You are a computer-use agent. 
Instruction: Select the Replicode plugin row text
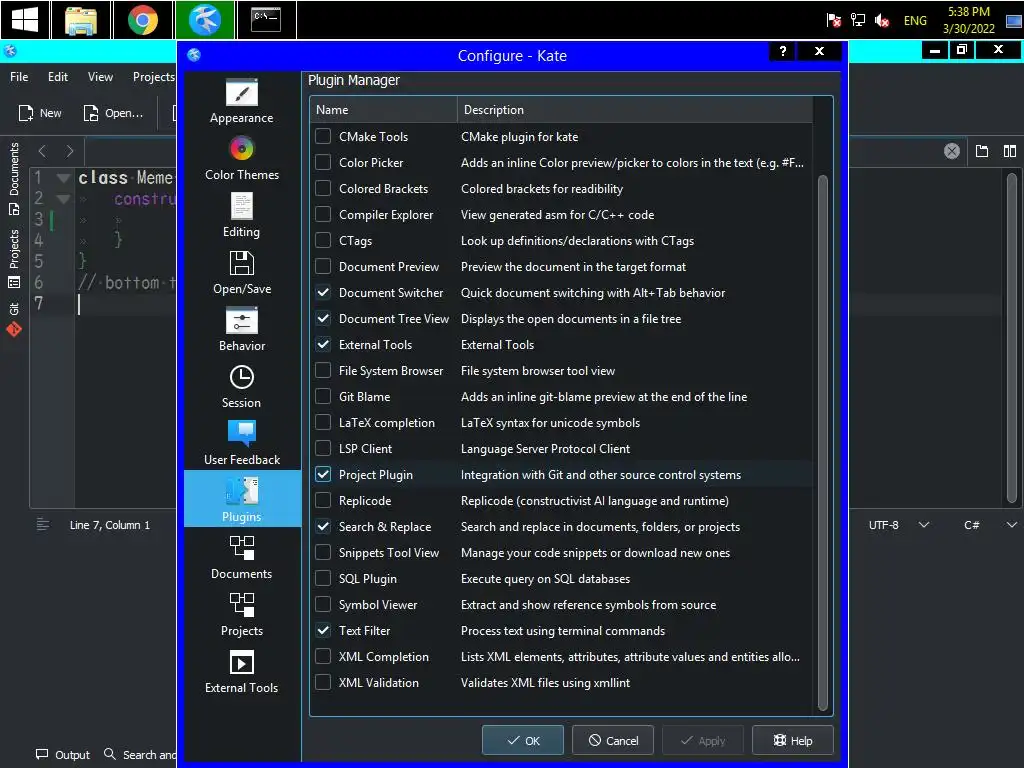365,501
